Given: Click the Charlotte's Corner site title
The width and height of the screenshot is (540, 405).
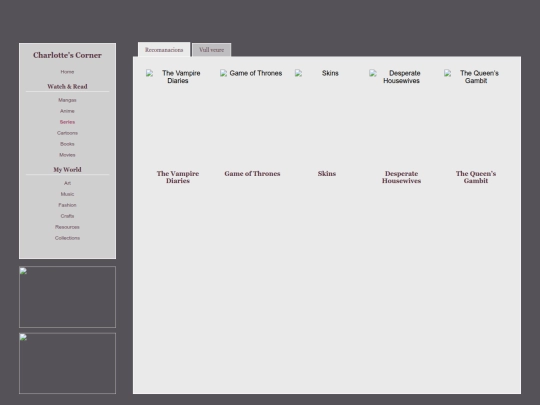Looking at the screenshot, I should [x=68, y=55].
